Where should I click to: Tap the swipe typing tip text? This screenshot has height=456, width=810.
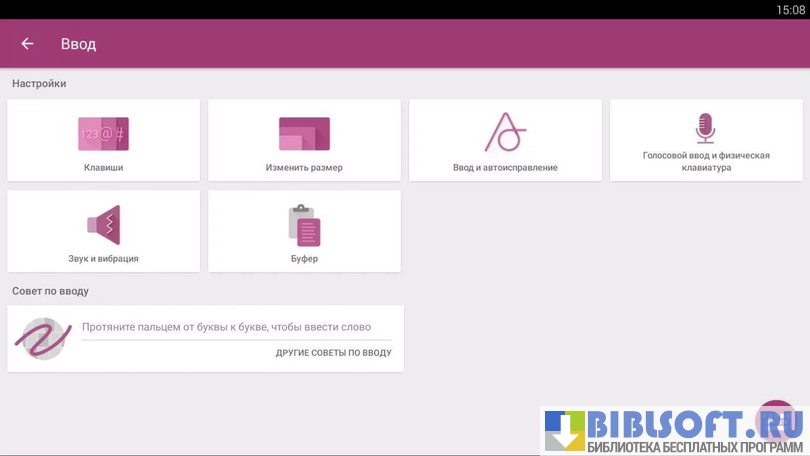[226, 327]
